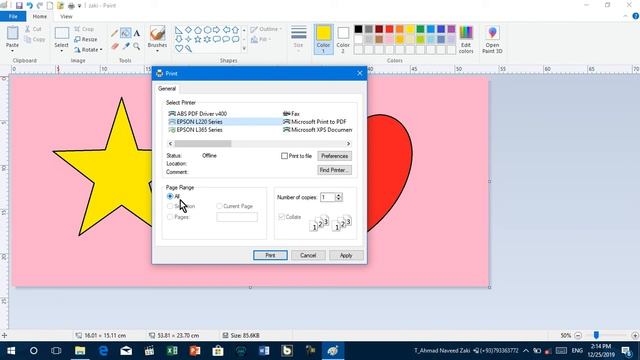The width and height of the screenshot is (640, 360).
Task: Select the Text tool marked A
Action: [x=137, y=33]
